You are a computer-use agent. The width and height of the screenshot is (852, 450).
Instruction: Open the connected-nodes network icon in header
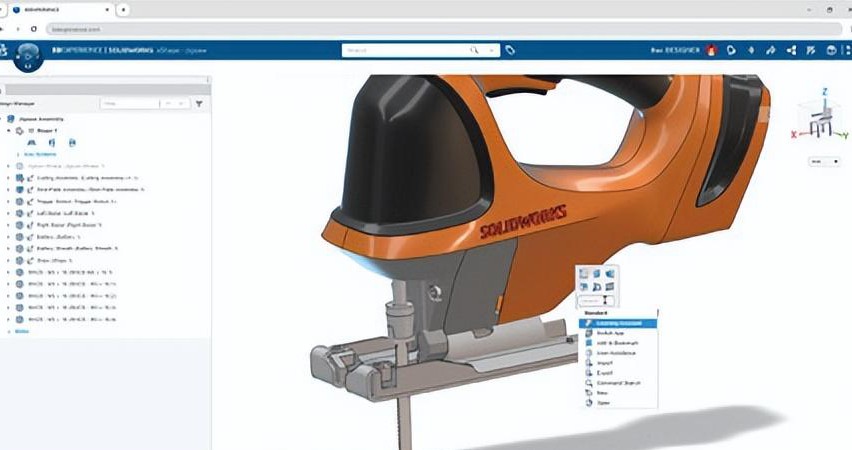(x=791, y=50)
